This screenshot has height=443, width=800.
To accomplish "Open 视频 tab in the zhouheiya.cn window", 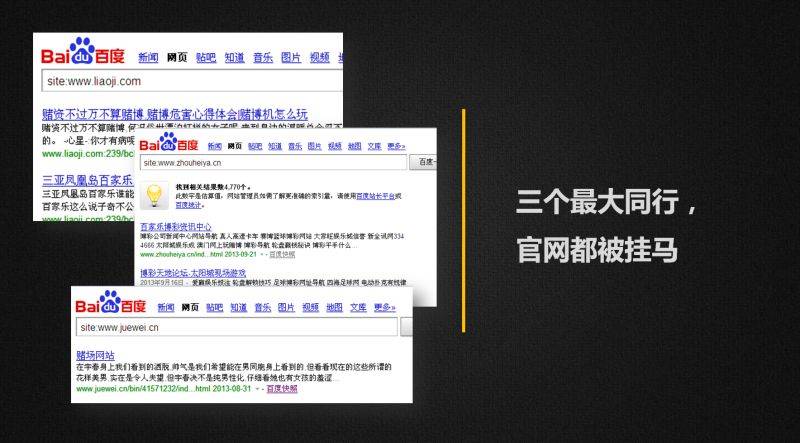I will 335,146.
